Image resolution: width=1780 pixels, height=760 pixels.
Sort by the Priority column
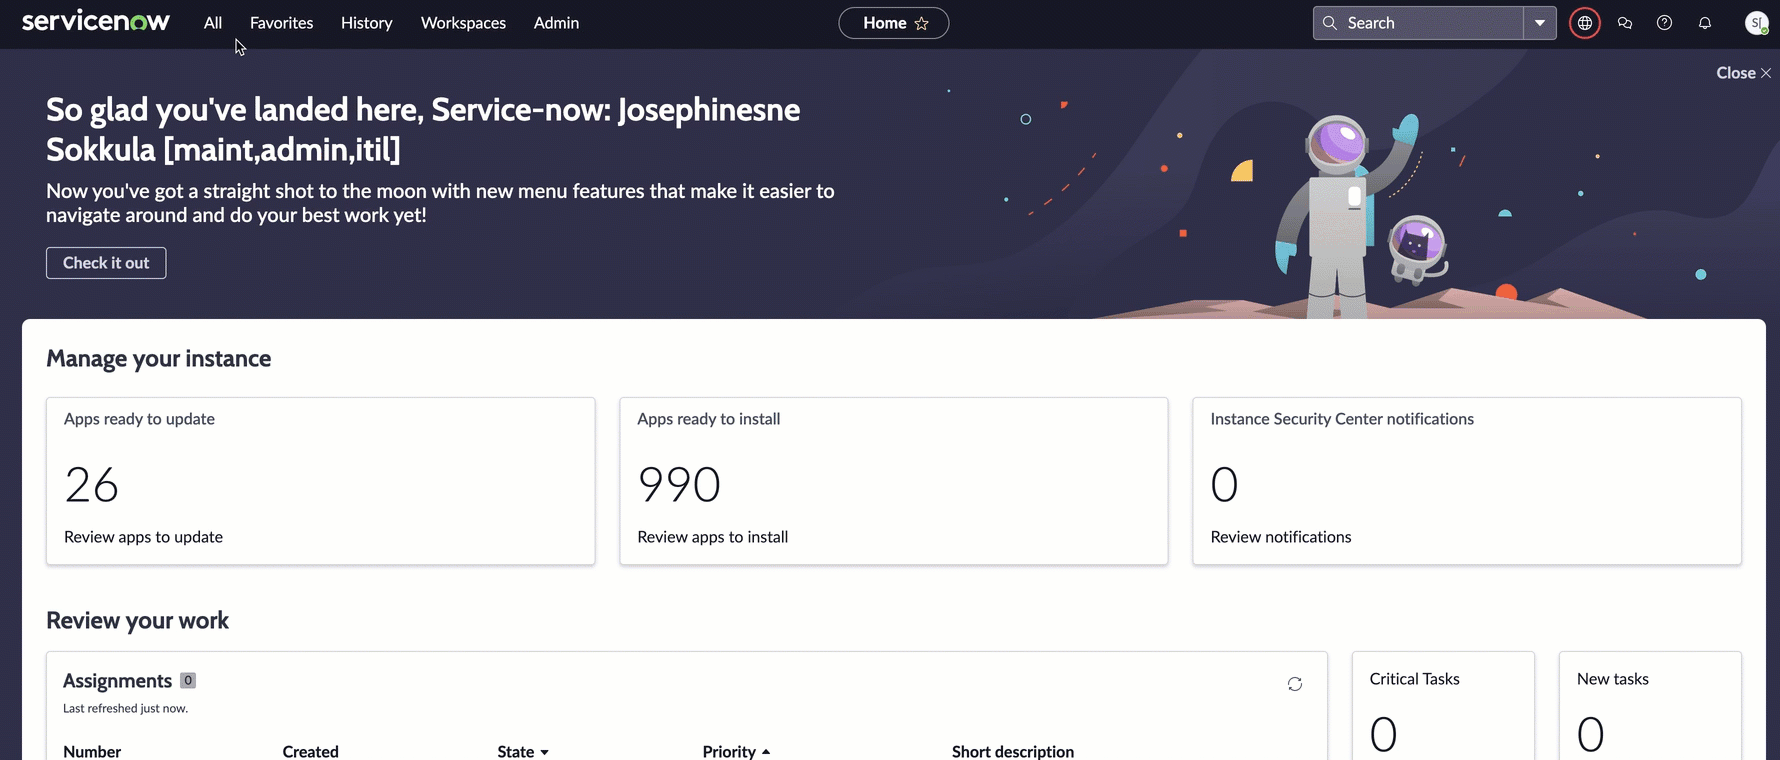pos(736,751)
